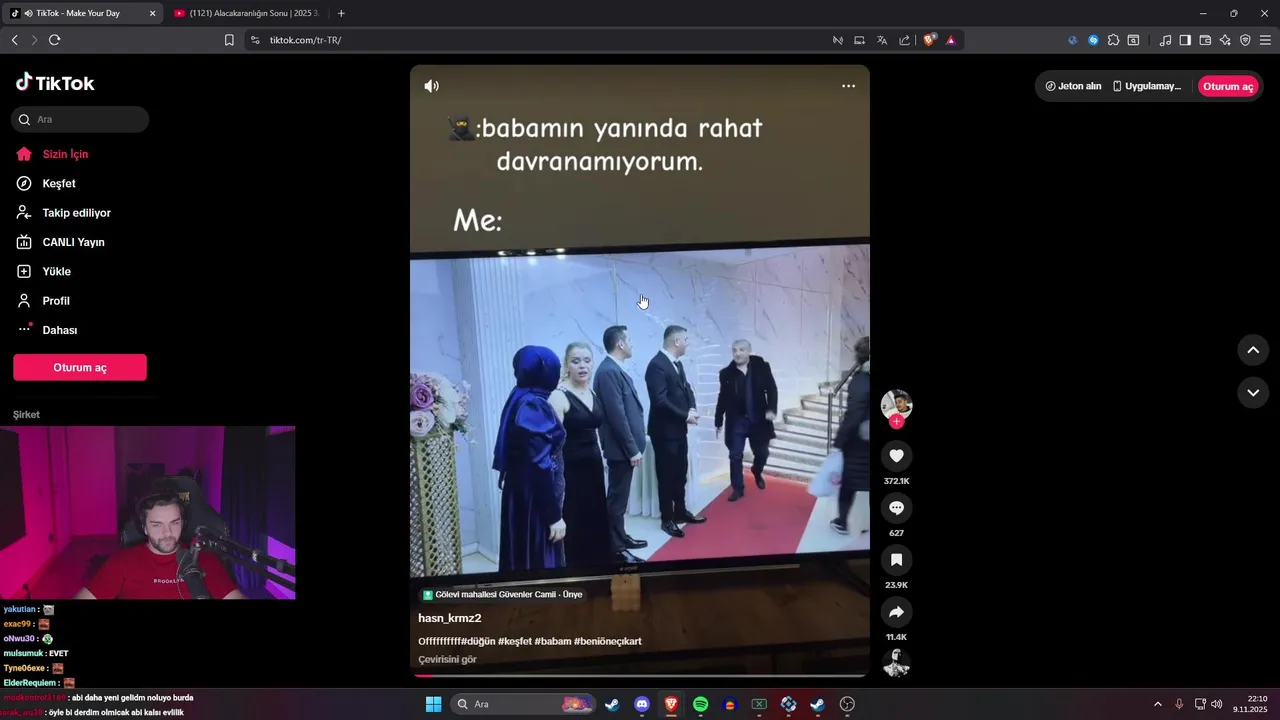
Task: Open the browser extensions puzzle icon
Action: point(1113,40)
